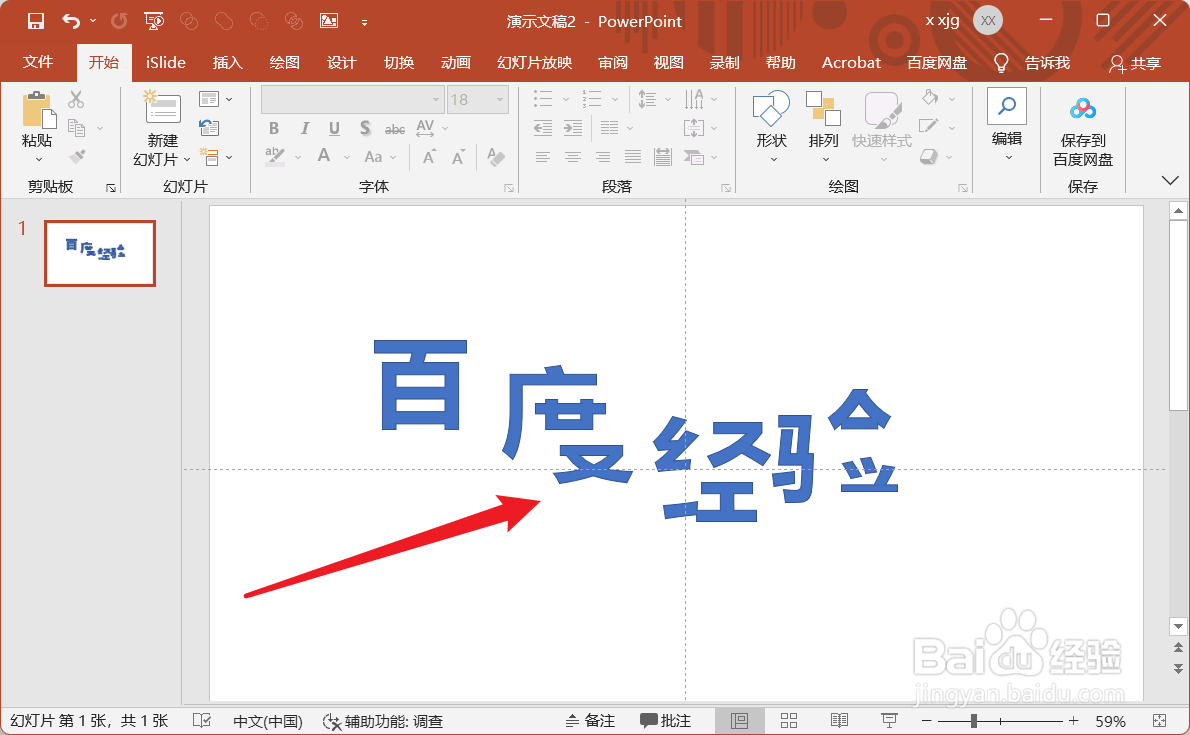Viewport: 1190px width, 735px height.
Task: Toggle underline formatting
Action: click(334, 128)
